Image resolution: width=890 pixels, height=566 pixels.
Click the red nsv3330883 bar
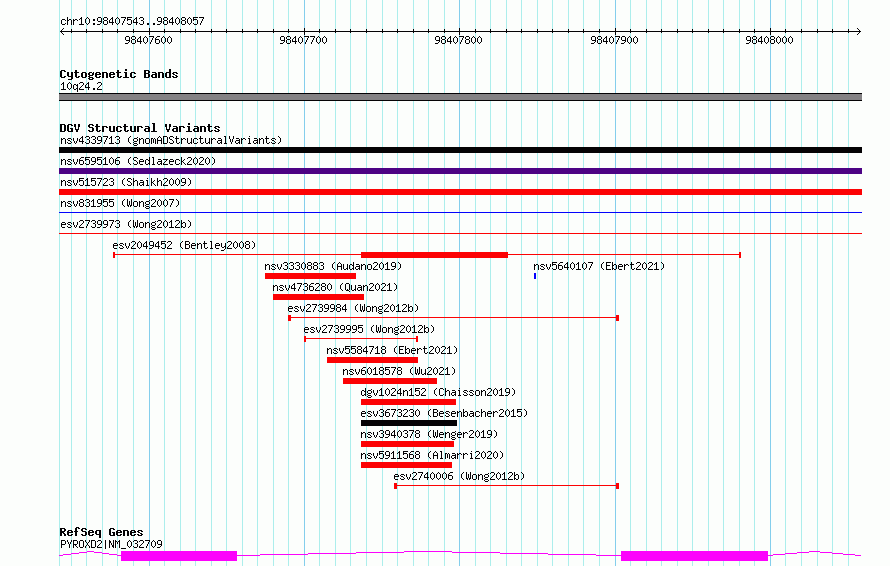(310, 276)
